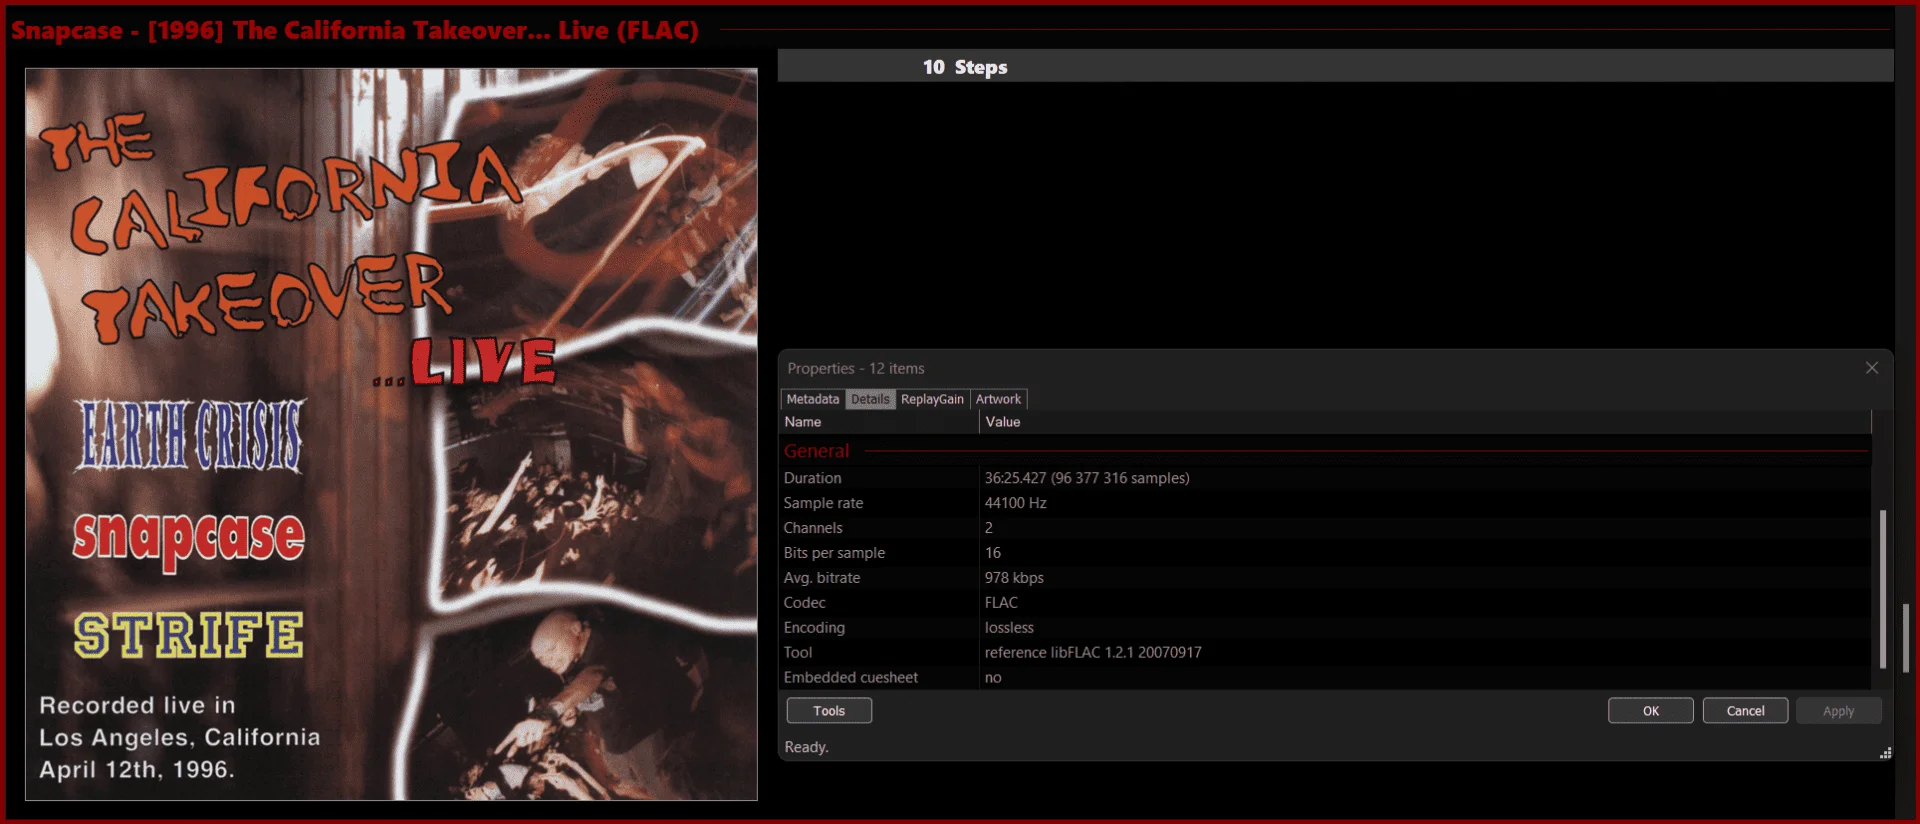Click the General section header

[x=1325, y=451]
